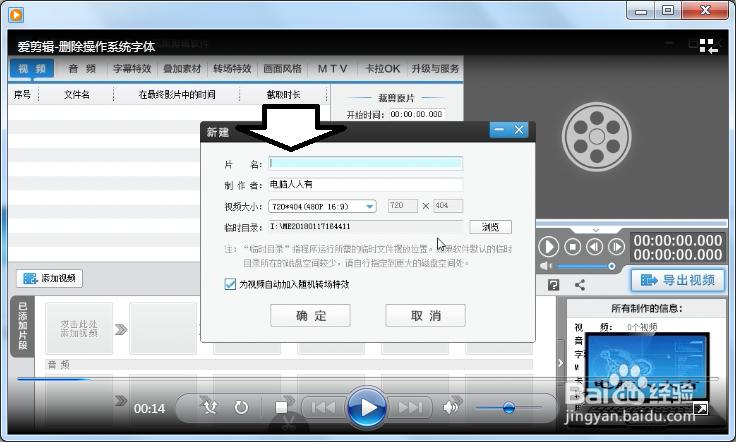Click the 浏览 browse button
Viewport: 736px width, 442px height.
[x=491, y=227]
